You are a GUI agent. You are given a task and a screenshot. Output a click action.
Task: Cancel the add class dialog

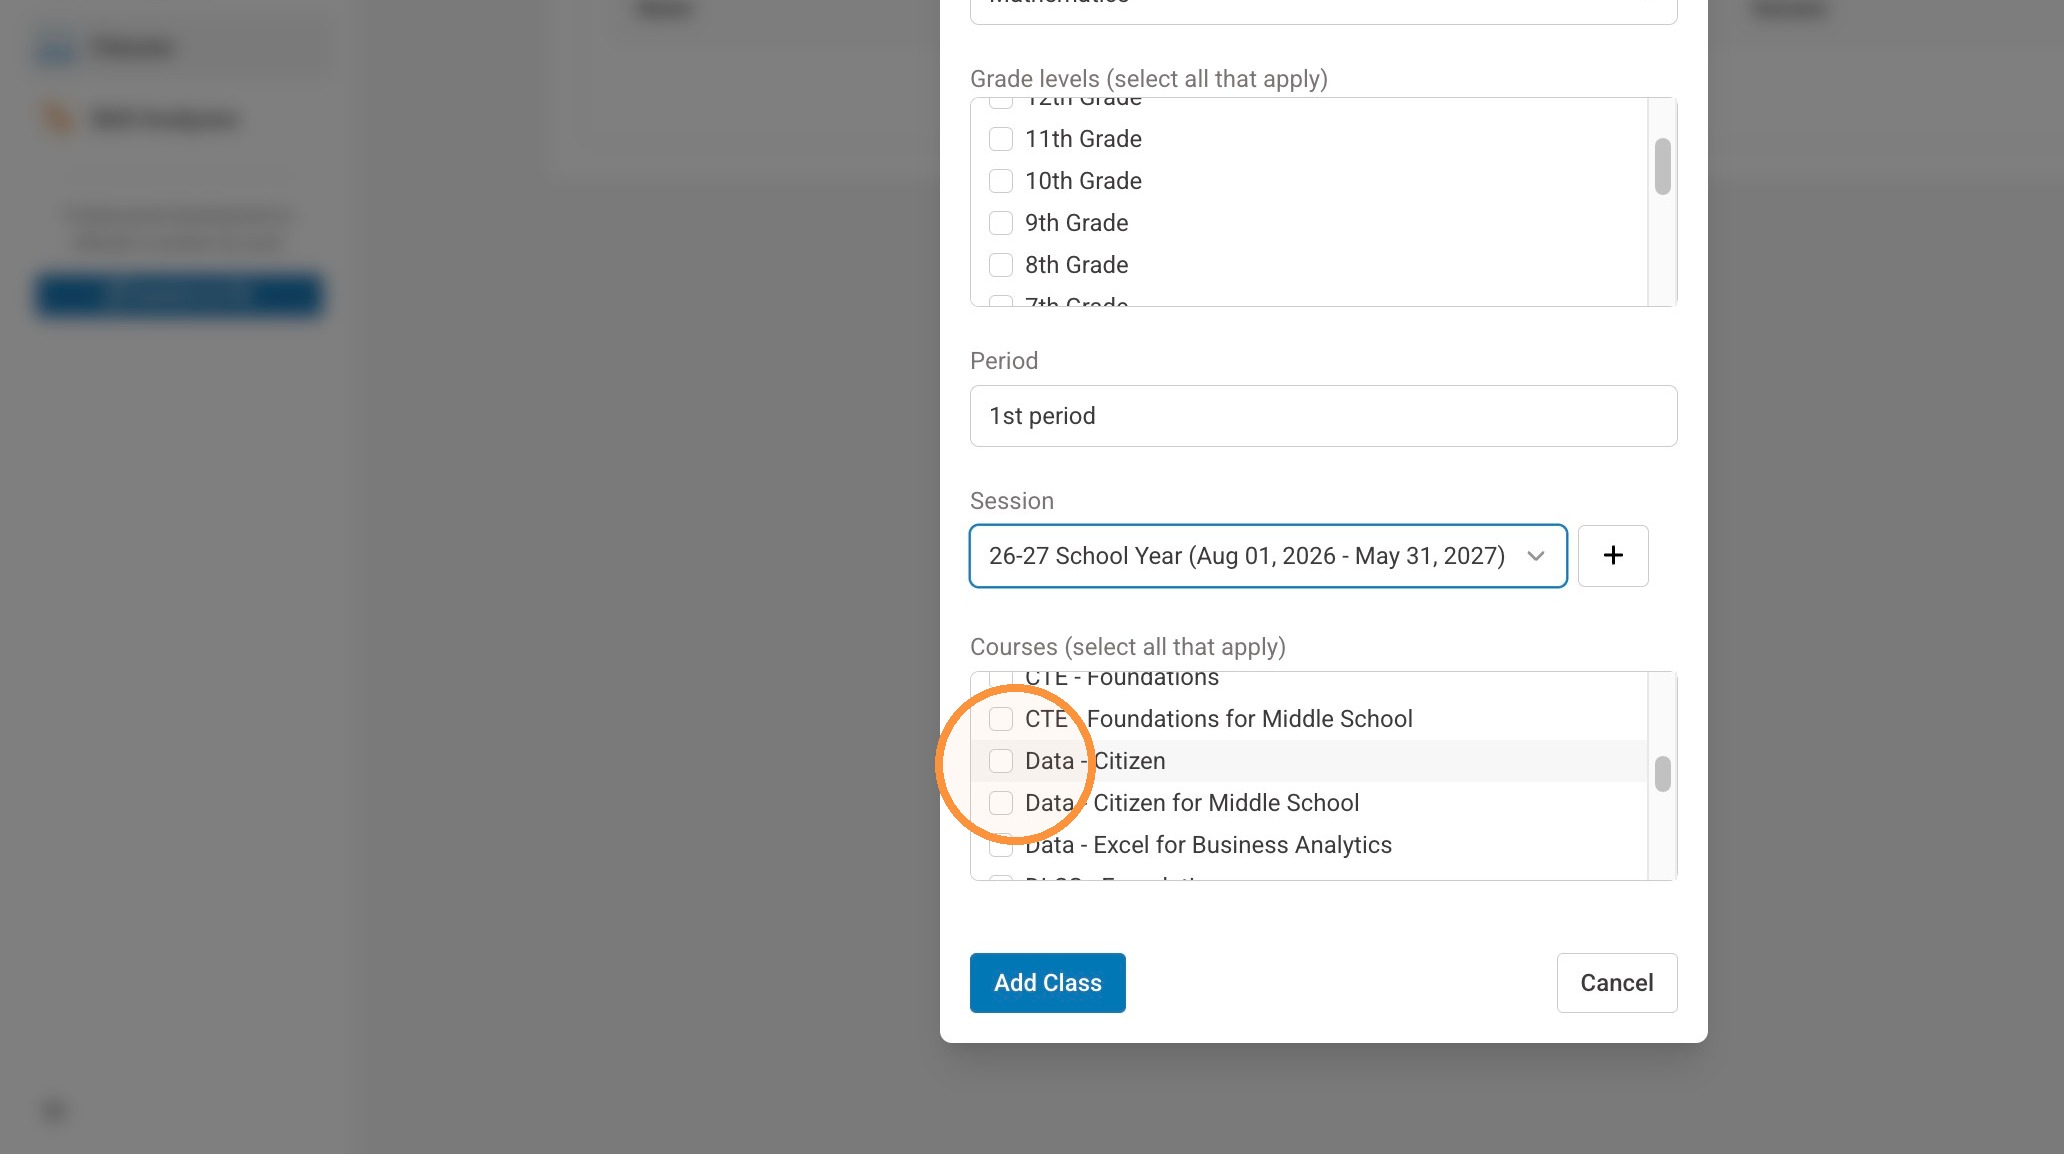1616,983
